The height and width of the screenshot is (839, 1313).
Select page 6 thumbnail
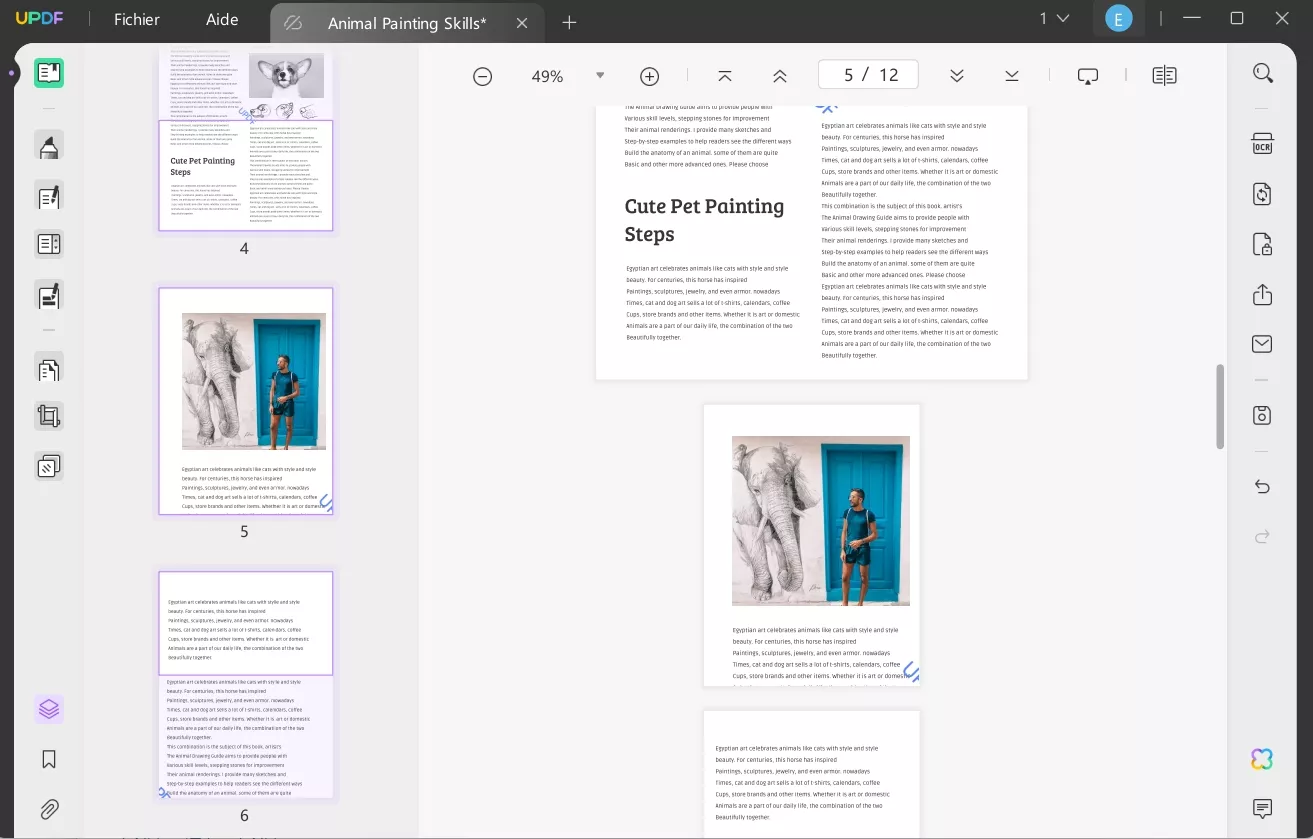245,685
